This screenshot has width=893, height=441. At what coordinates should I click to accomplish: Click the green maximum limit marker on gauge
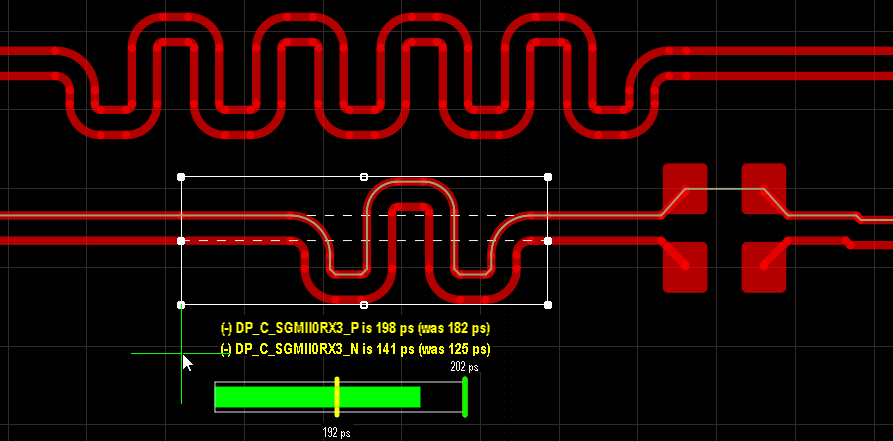(x=465, y=397)
